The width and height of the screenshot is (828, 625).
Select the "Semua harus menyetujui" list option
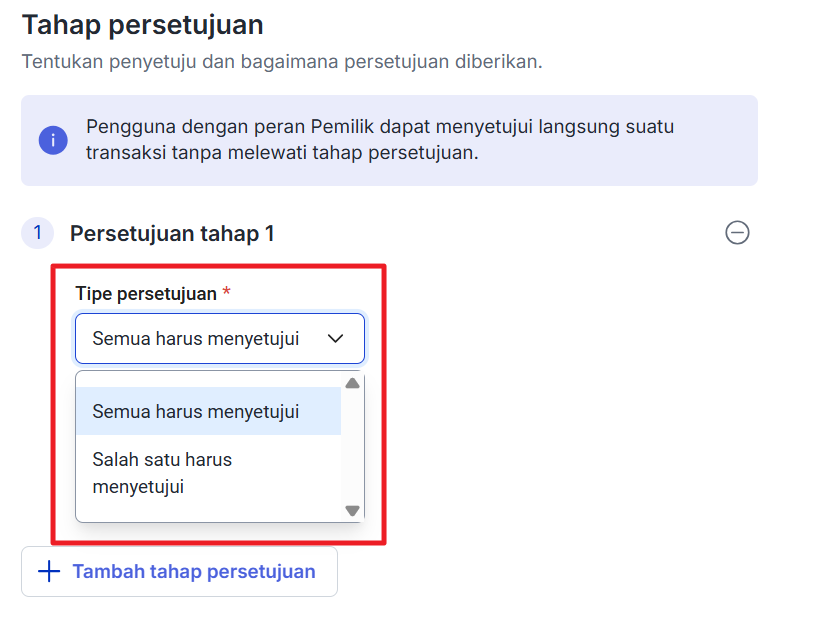click(x=196, y=411)
